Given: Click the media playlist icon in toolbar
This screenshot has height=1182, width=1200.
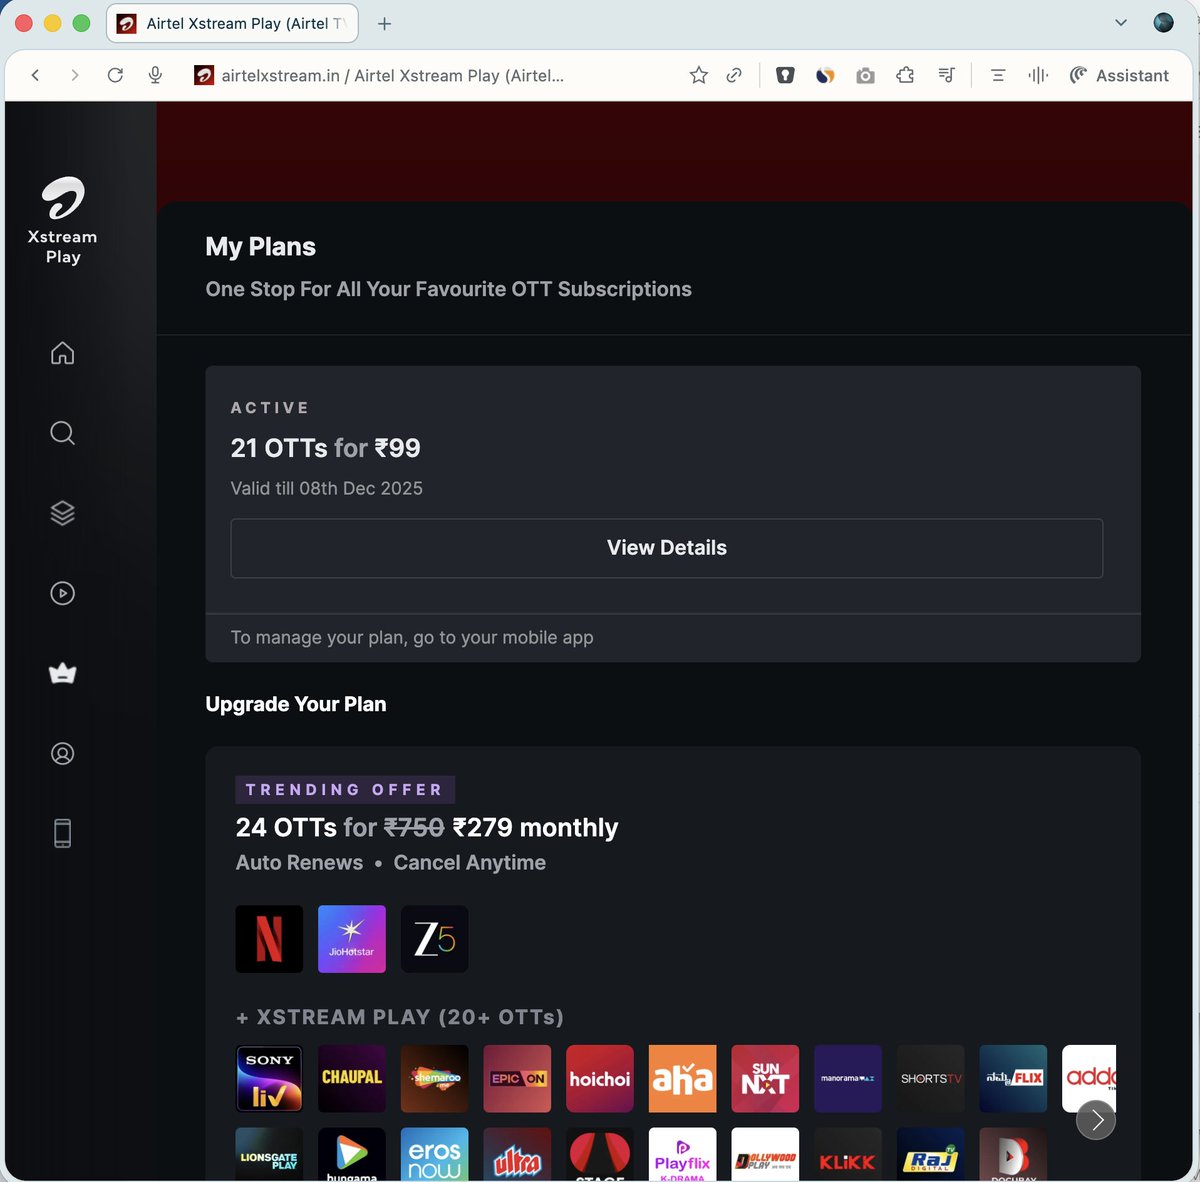Looking at the screenshot, I should tap(946, 75).
